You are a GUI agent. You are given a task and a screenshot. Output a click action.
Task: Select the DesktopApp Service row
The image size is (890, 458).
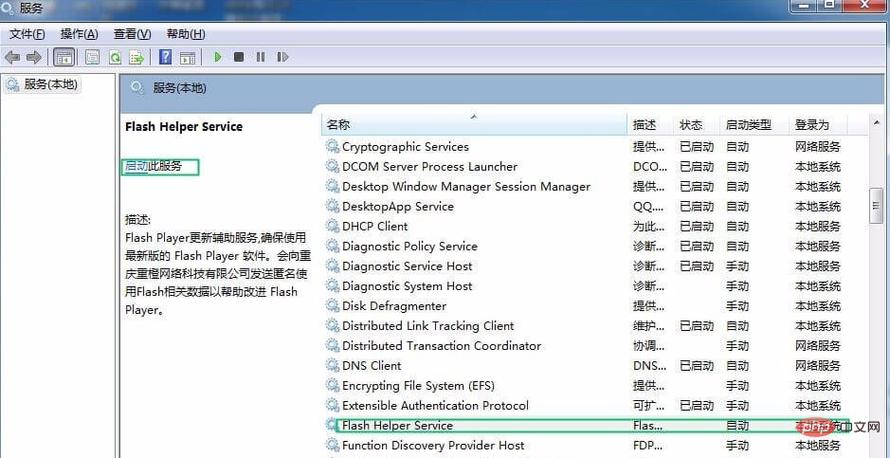click(585, 207)
